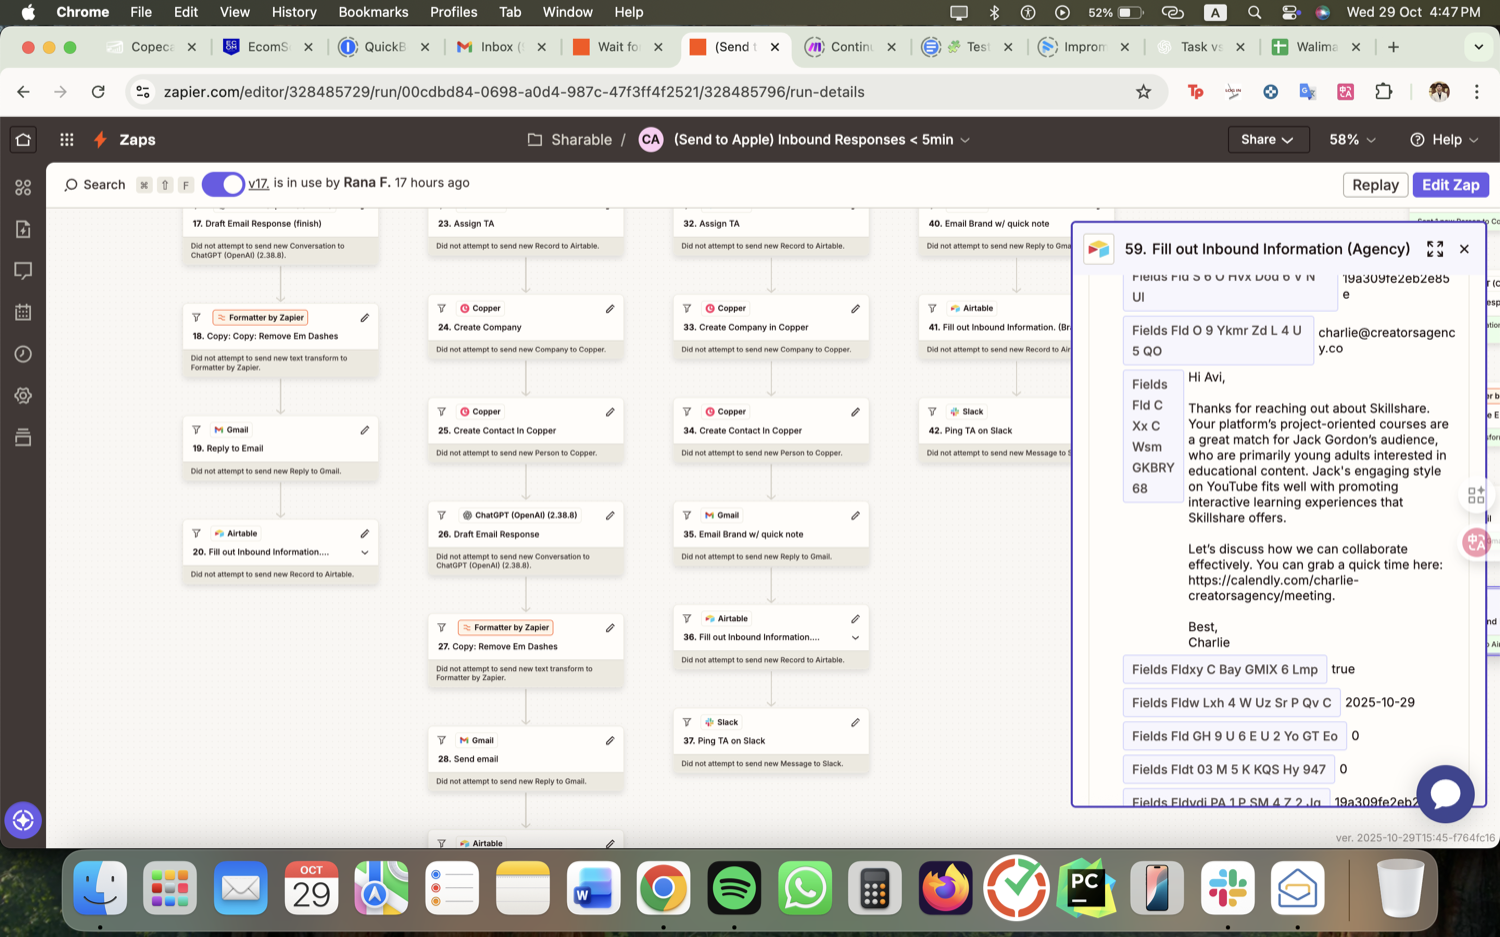
Task: Open Zapier home icon
Action: 23,139
